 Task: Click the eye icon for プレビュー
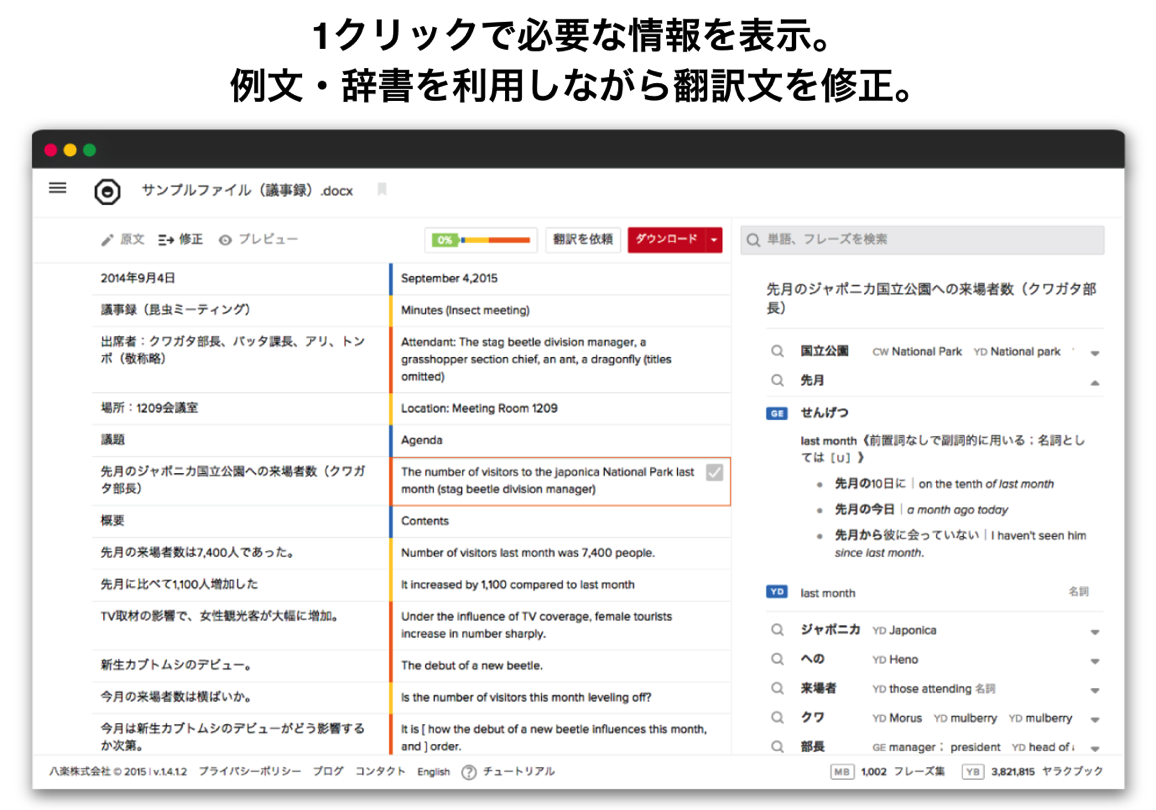226,240
